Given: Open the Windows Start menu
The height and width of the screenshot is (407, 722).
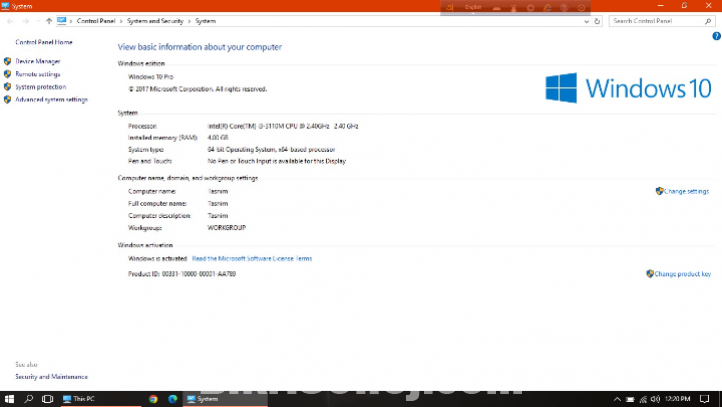Looking at the screenshot, I should [x=9, y=399].
